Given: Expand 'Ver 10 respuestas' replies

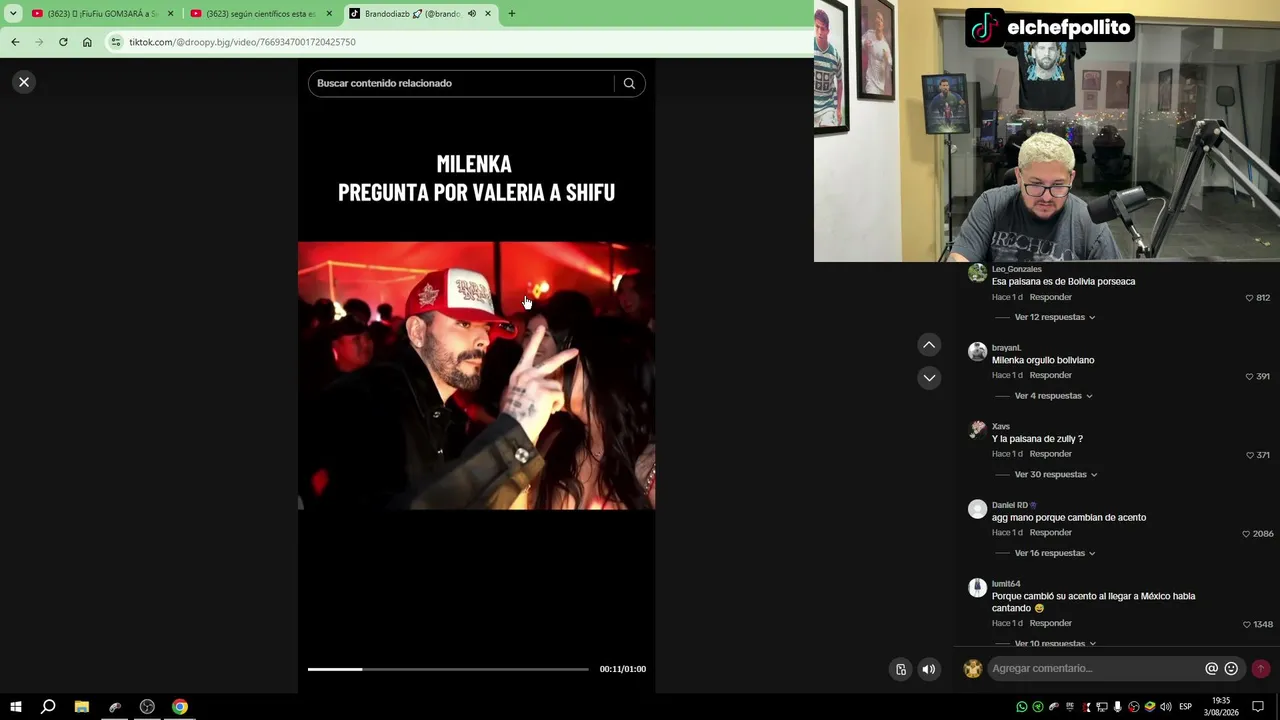Looking at the screenshot, I should (1055, 643).
